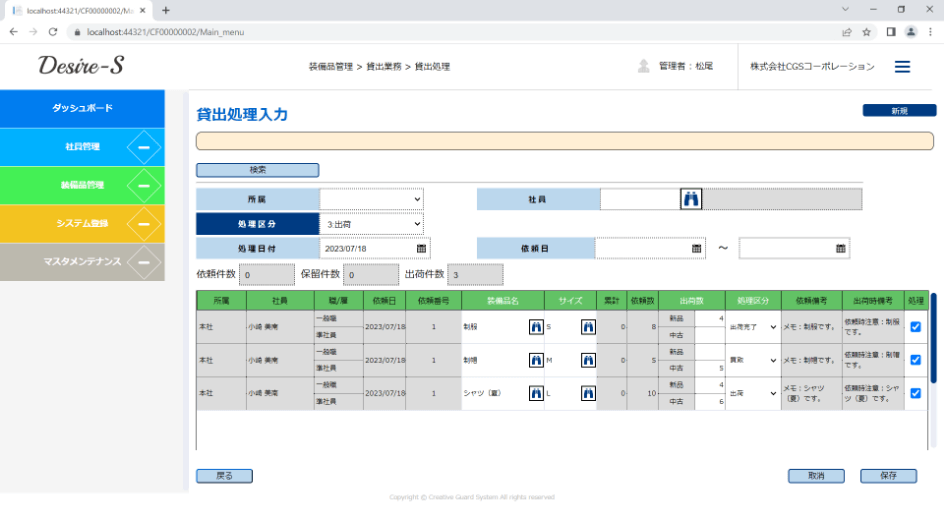Screen dimensions: 944x506
Task: Focus the 中古 quantity input in the 制帽 row
Action: point(710,368)
